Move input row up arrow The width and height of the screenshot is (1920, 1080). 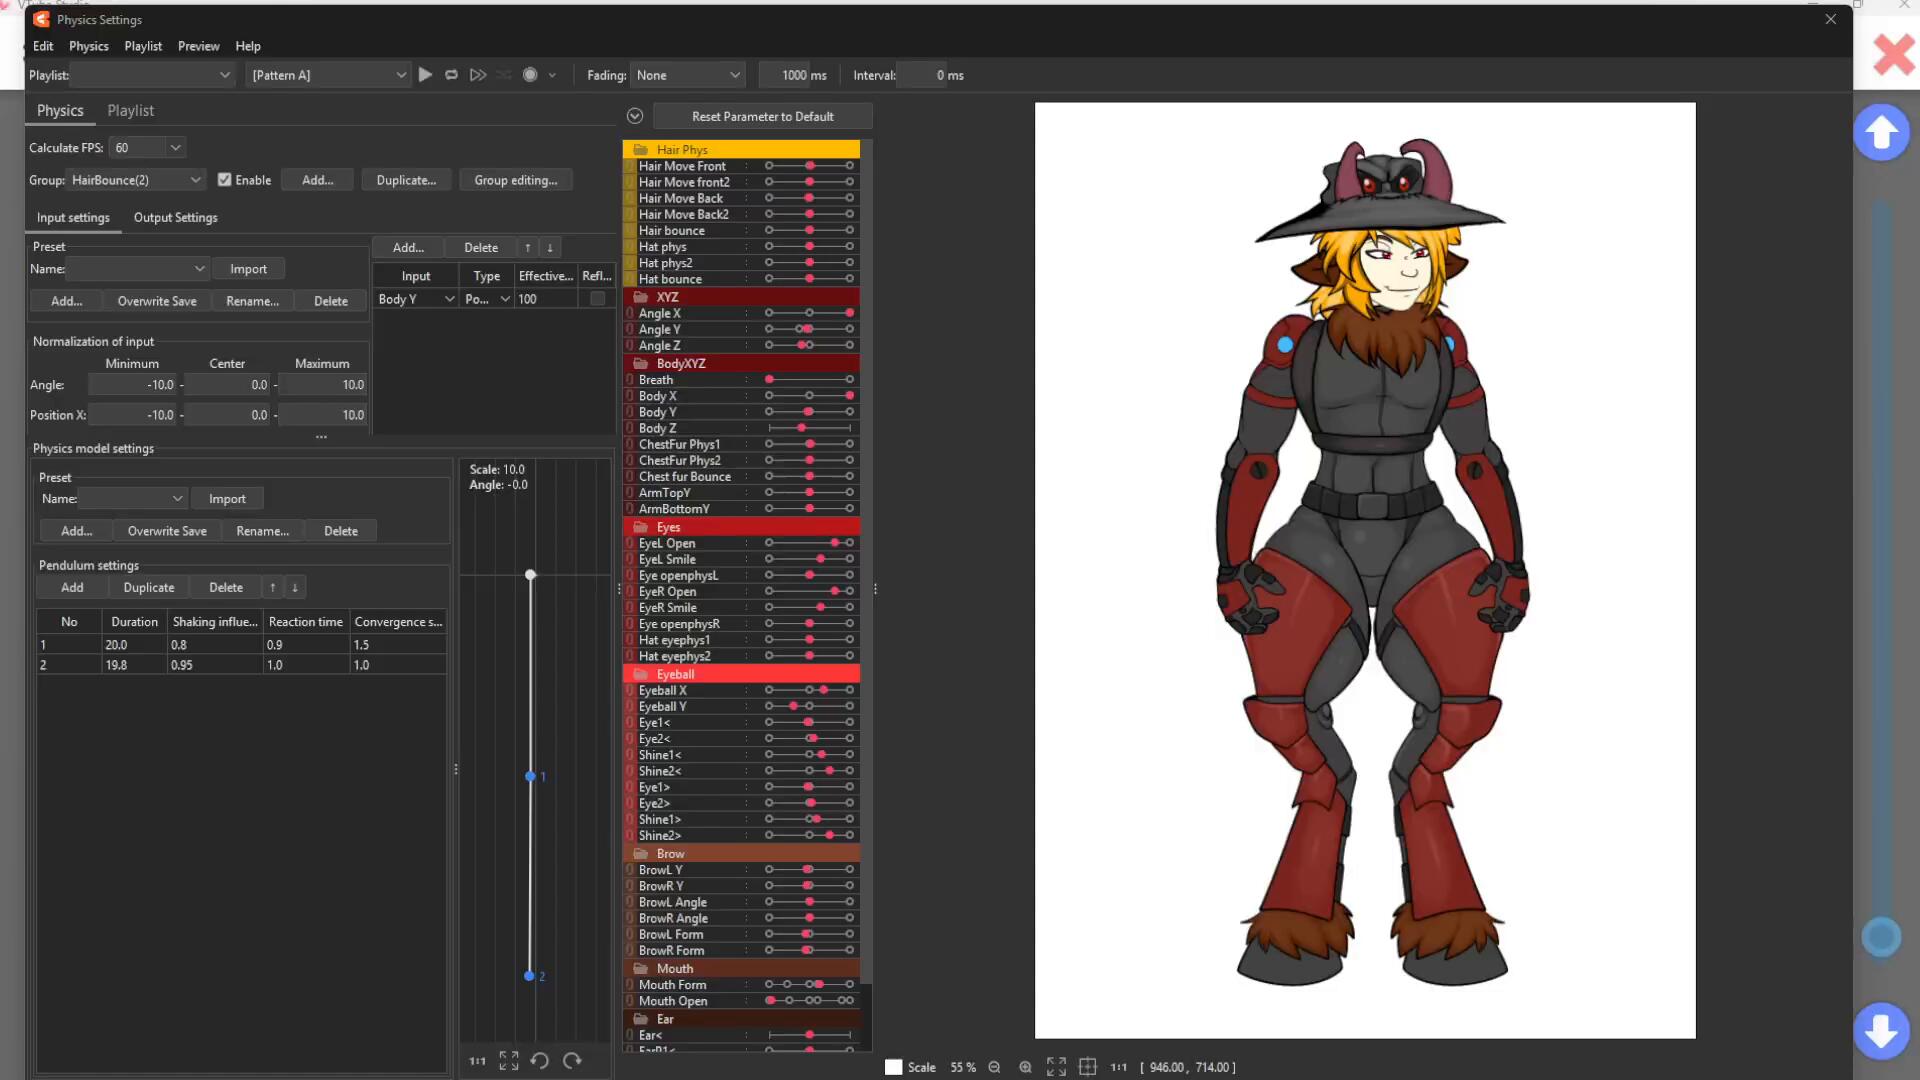[528, 247]
